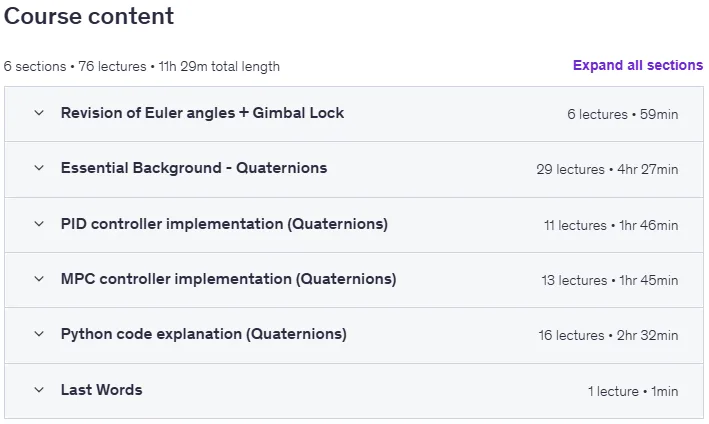
Task: Expand Essential Background - Quaternions chevron
Action: pos(39,168)
